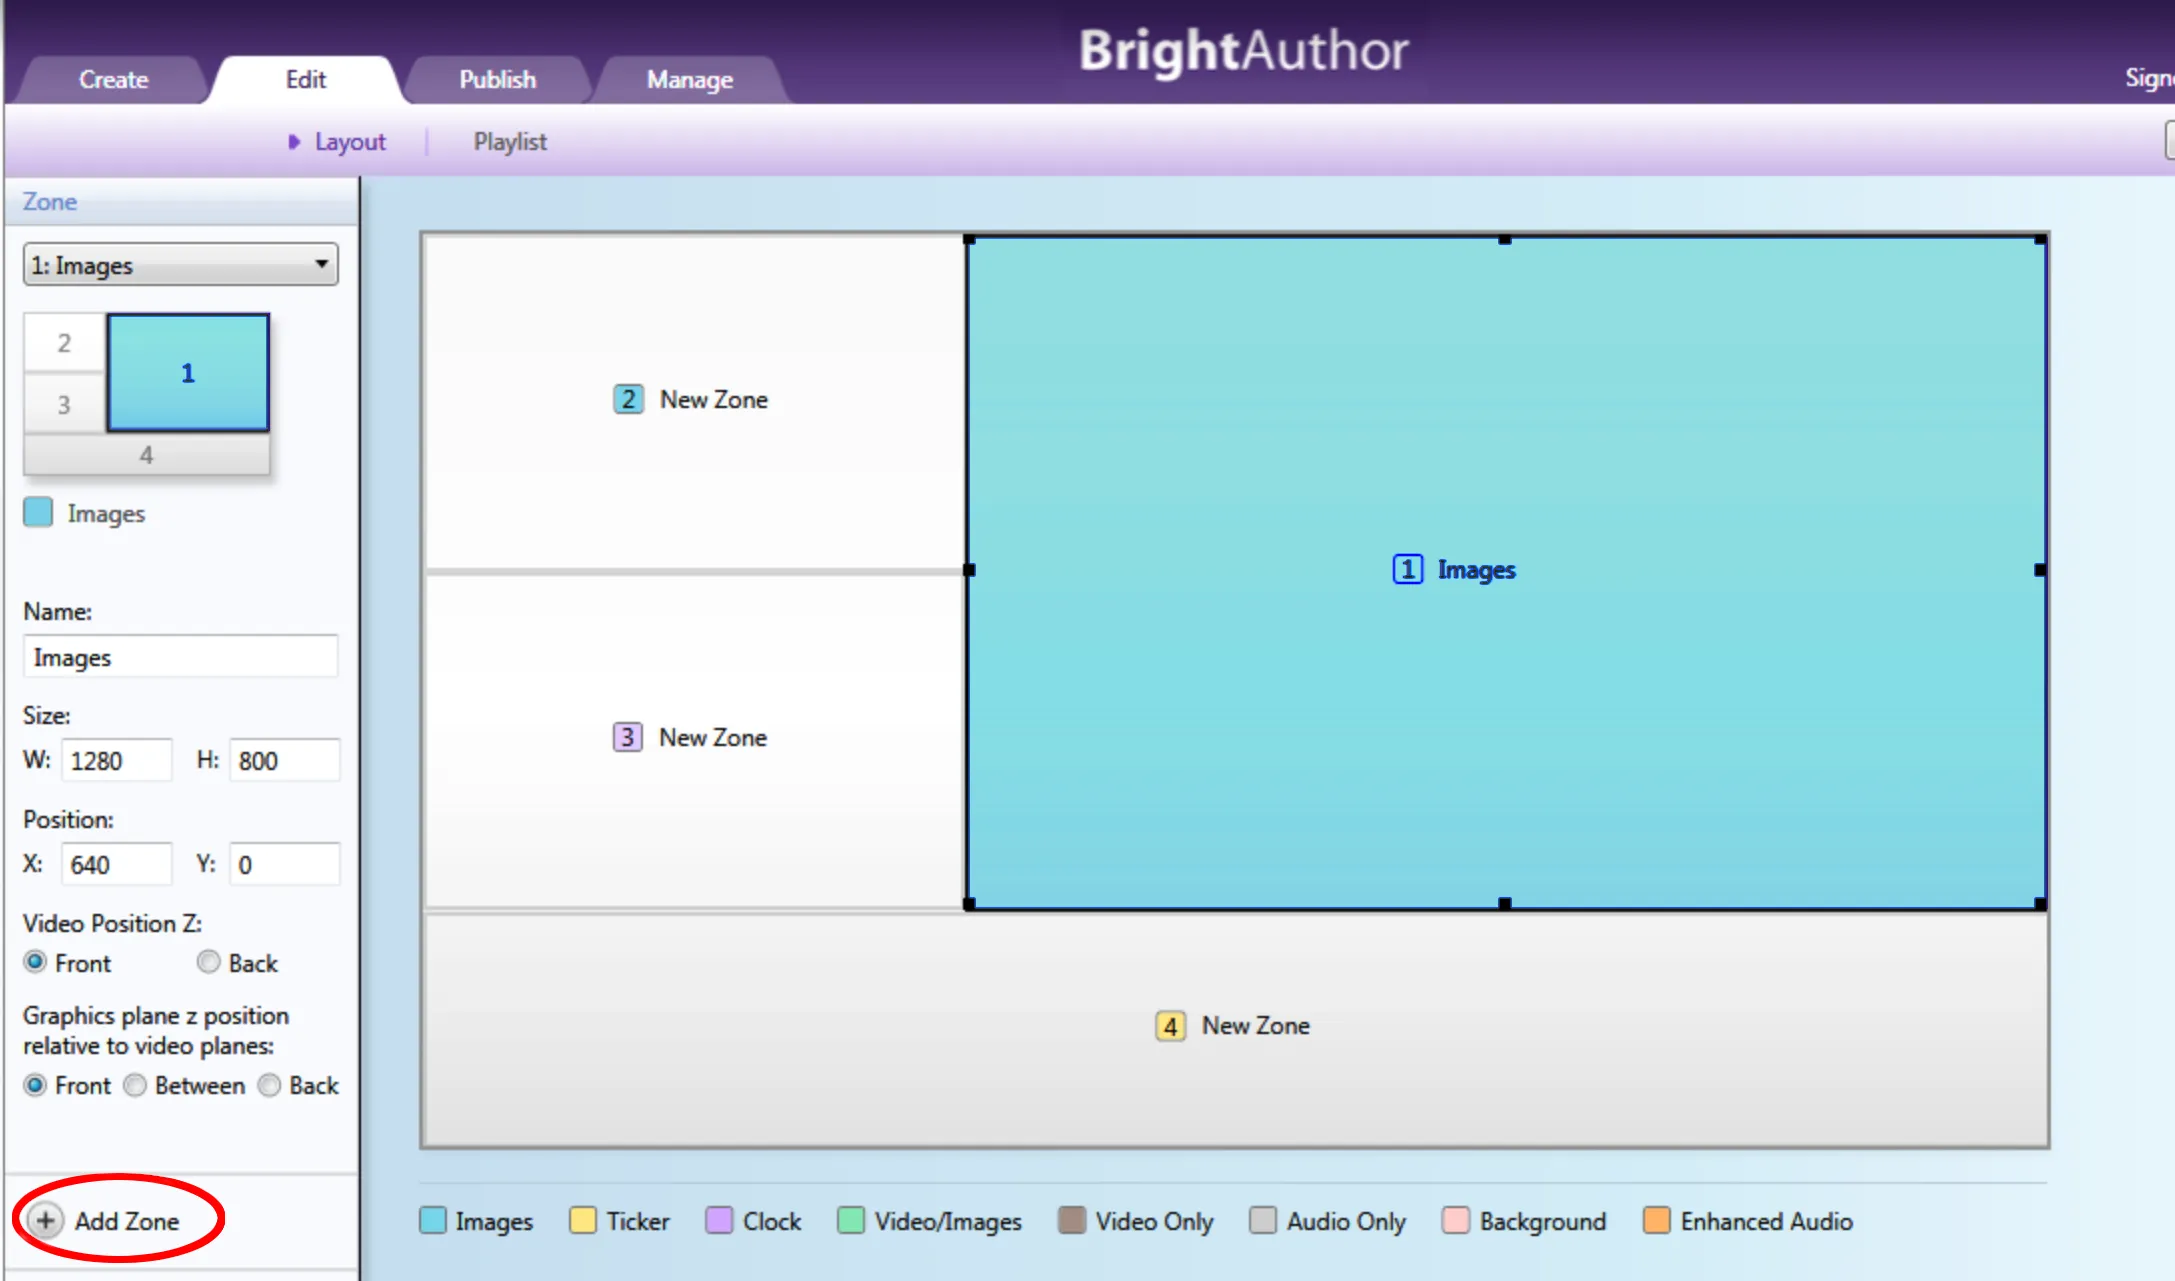Click the bottom-right resize handle of zone 1
Screen dimensions: 2175x1281
2040,904
